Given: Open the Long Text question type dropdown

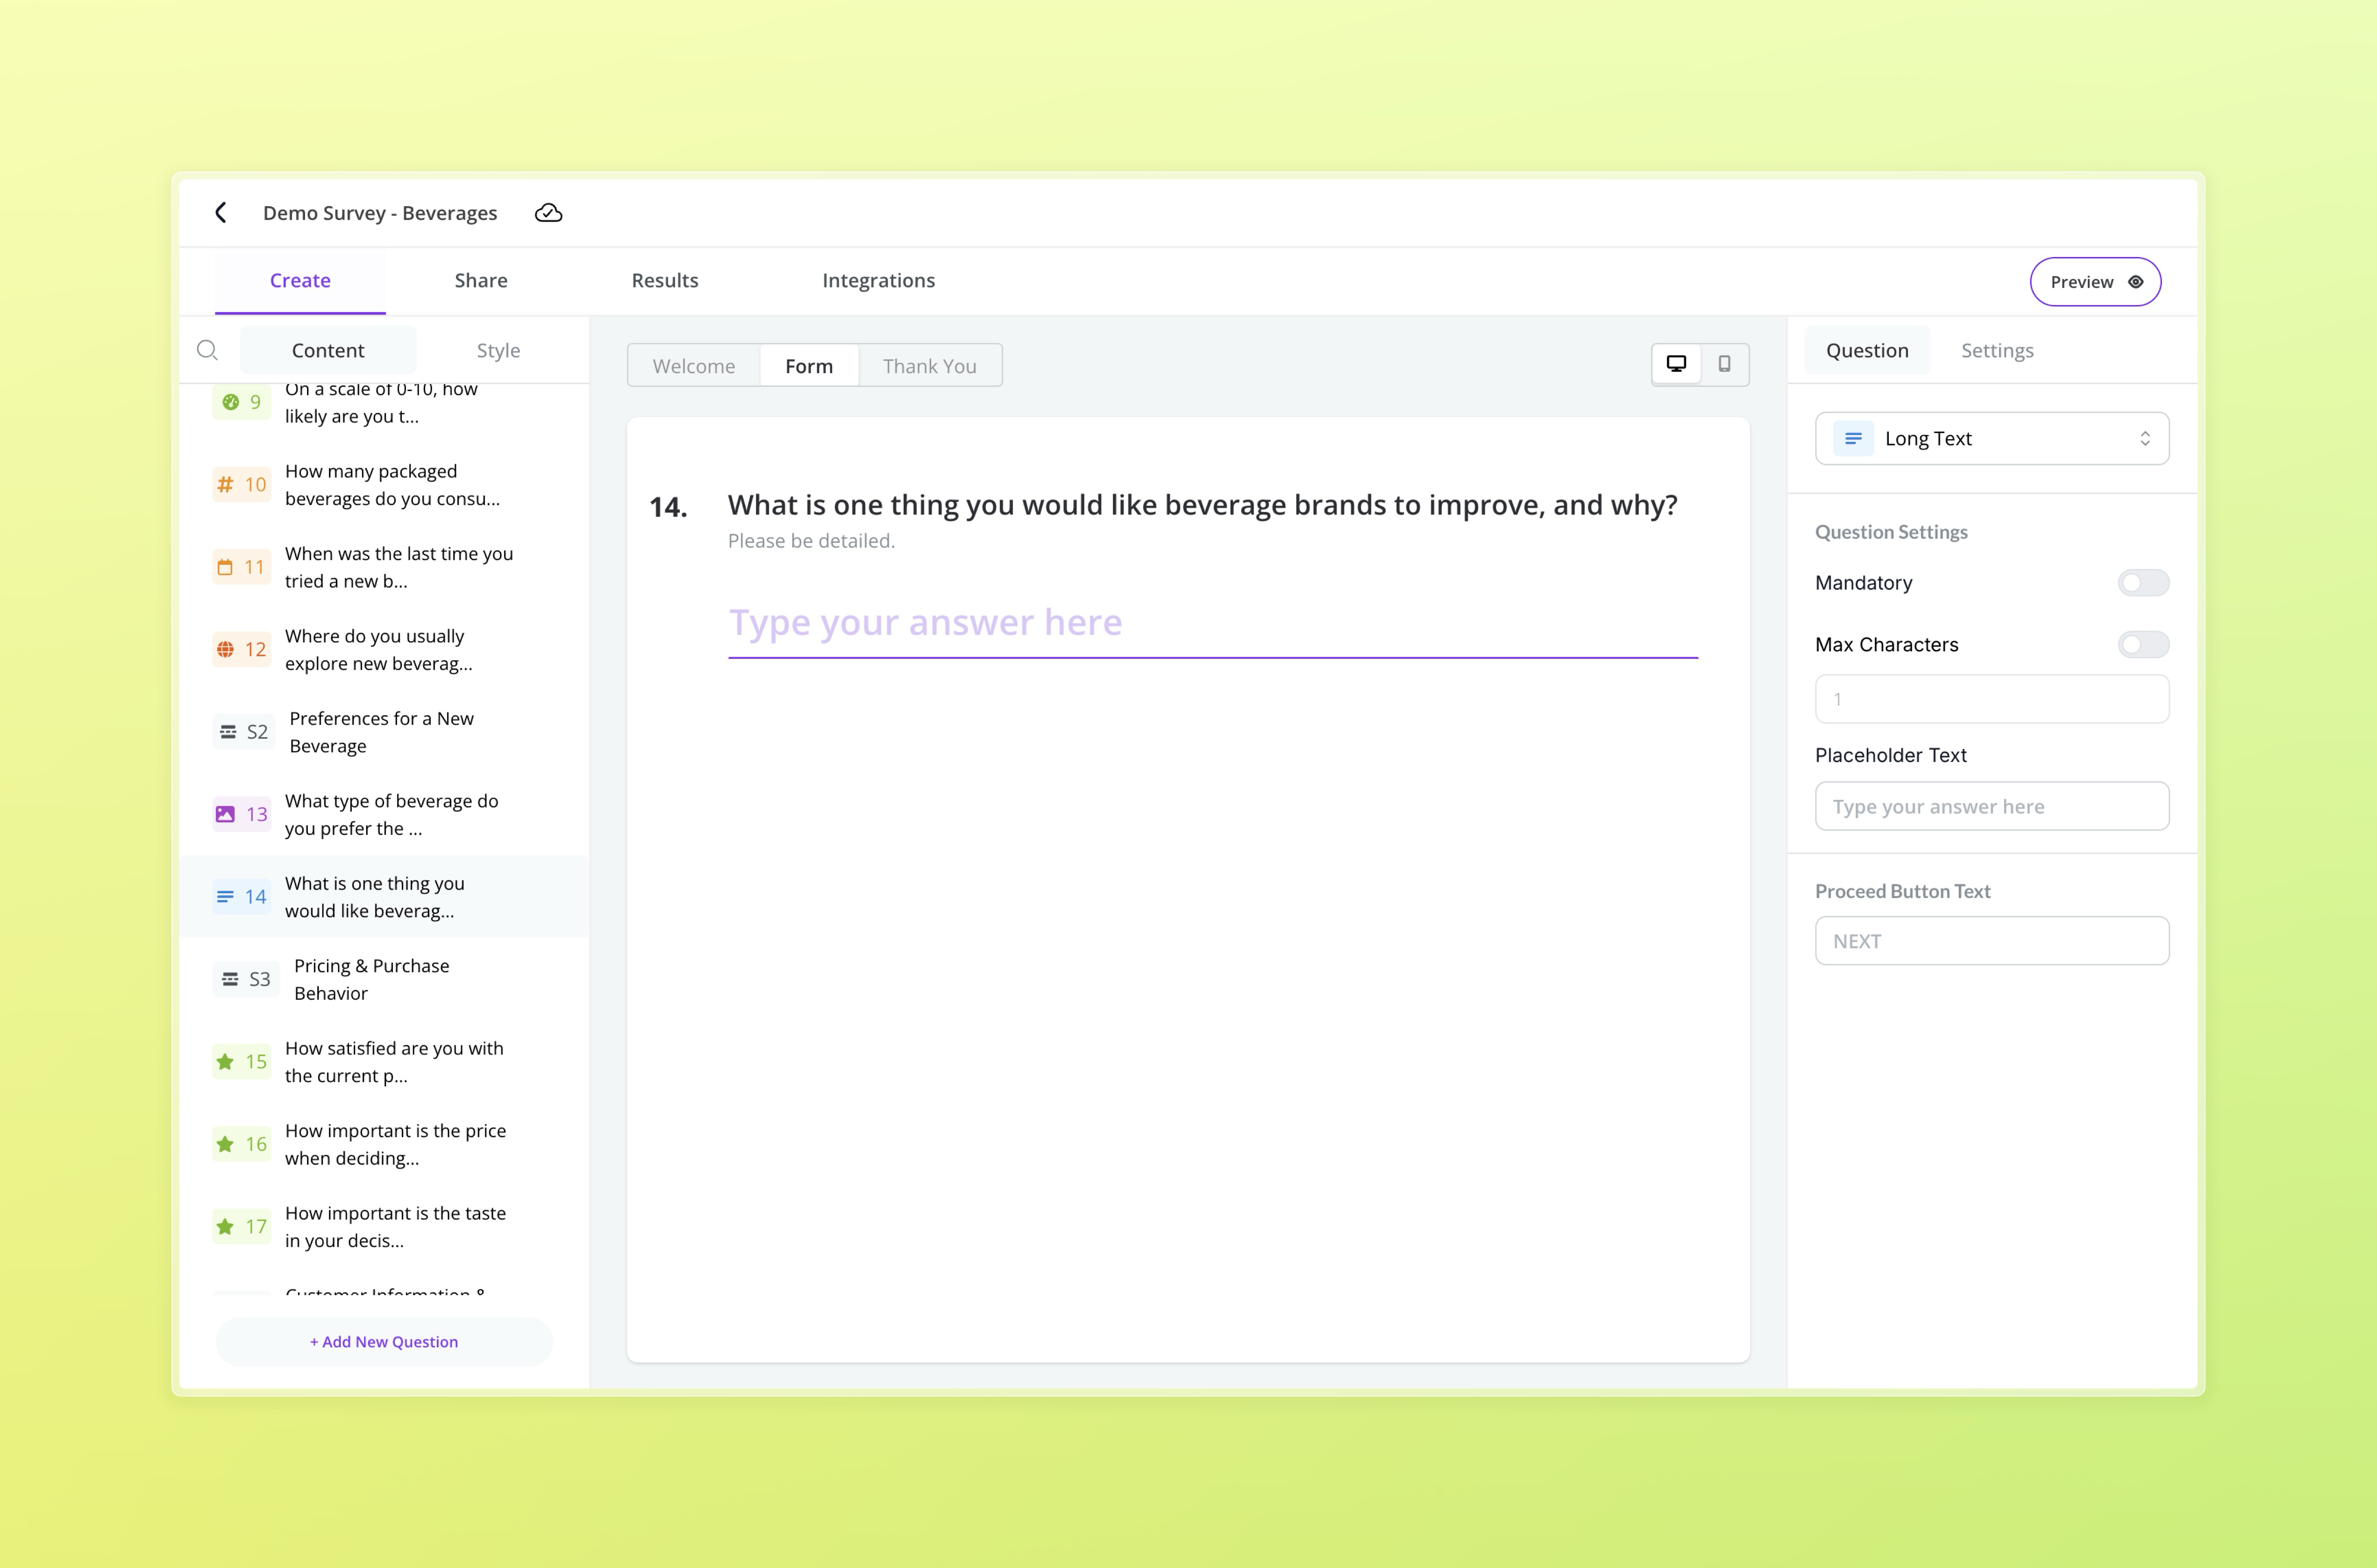Looking at the screenshot, I should tap(1992, 438).
